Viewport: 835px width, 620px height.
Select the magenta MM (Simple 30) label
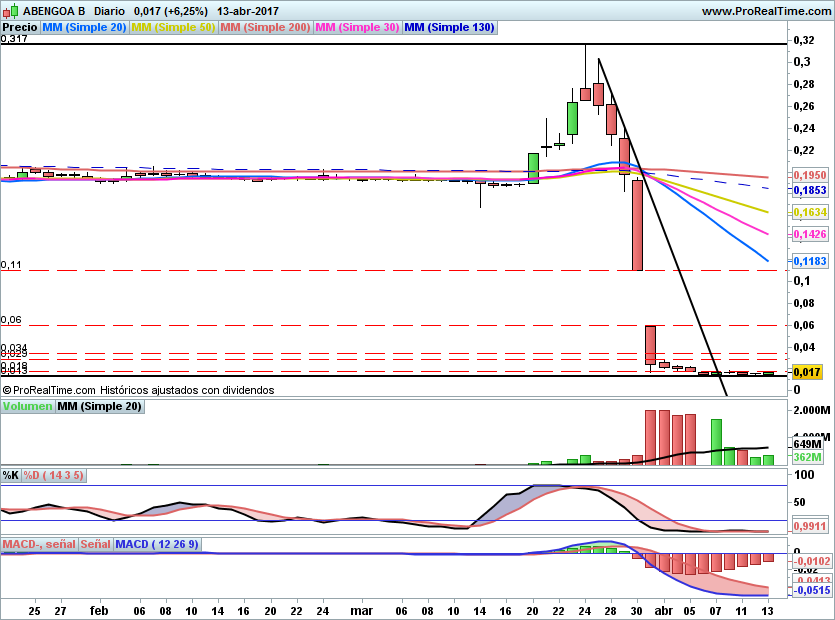[x=357, y=28]
